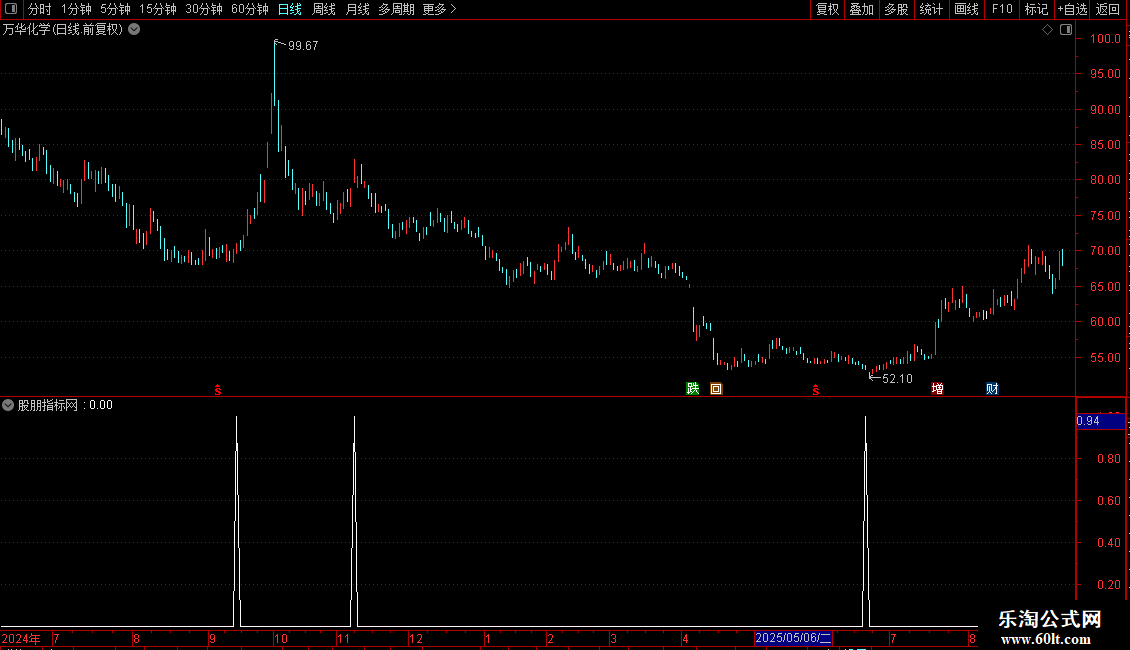The image size is (1130, 650).
Task: Open F10 company information
Action: click(x=1002, y=9)
